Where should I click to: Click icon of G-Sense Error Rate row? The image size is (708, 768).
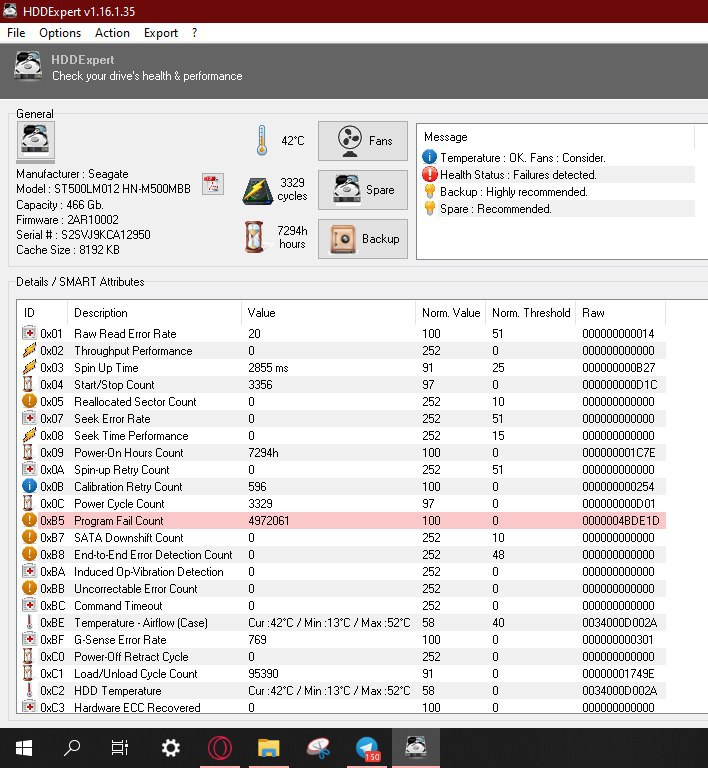tap(29, 639)
